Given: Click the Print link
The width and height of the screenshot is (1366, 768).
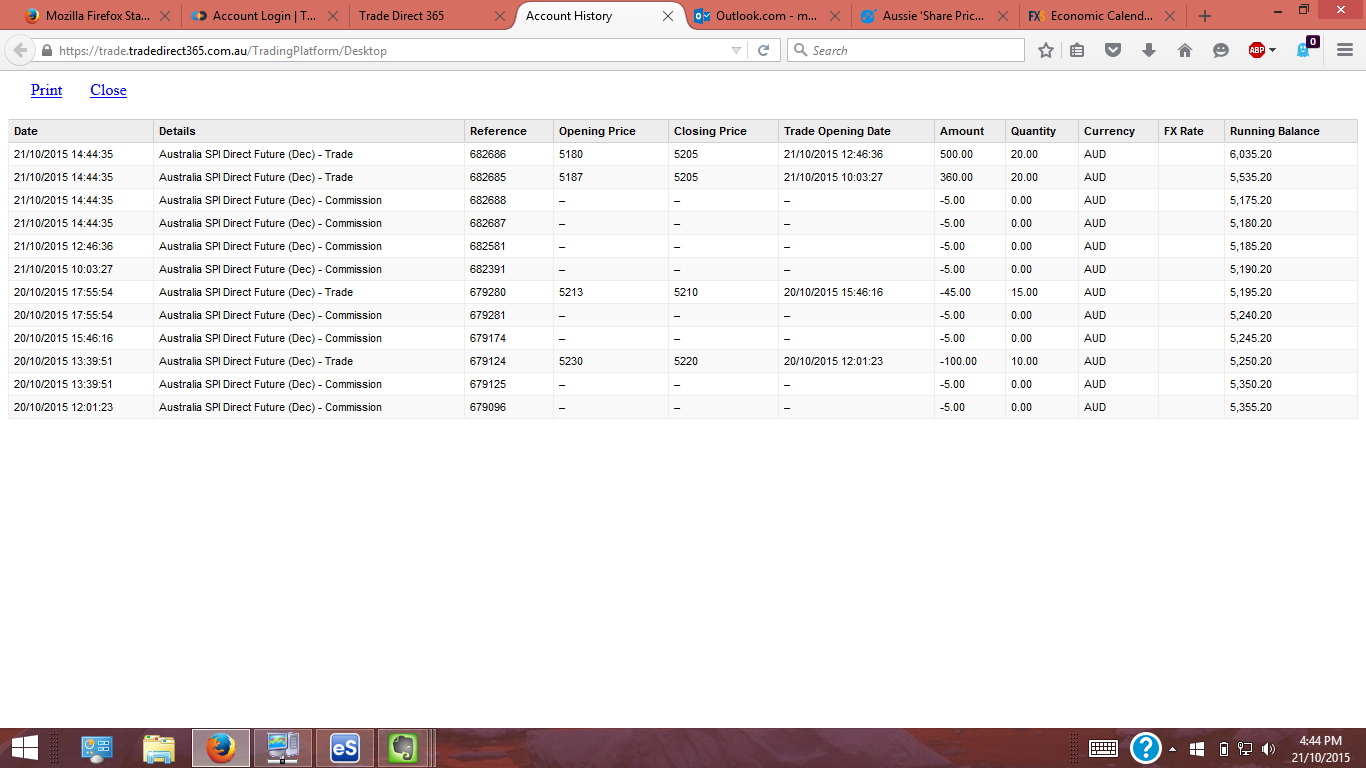Looking at the screenshot, I should (x=46, y=90).
